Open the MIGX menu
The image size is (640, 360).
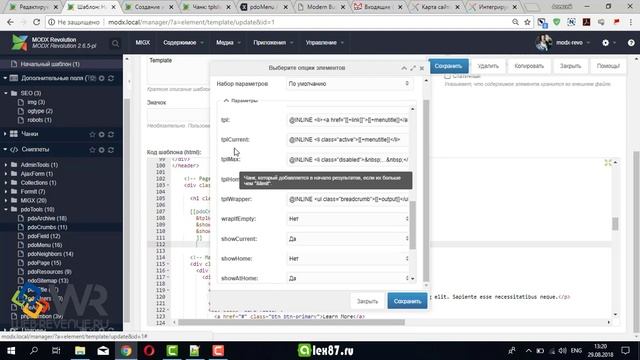[142, 42]
